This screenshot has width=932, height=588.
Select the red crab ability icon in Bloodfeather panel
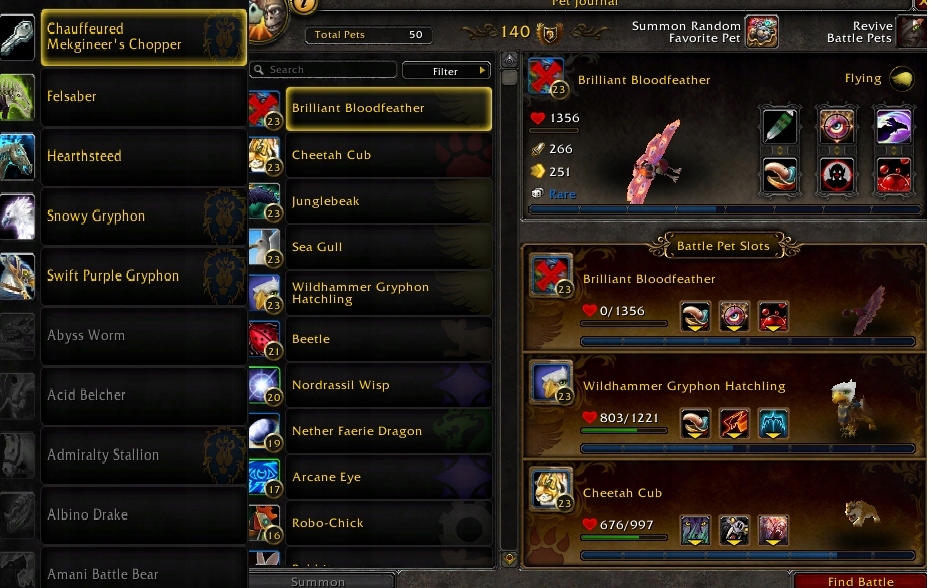893,176
